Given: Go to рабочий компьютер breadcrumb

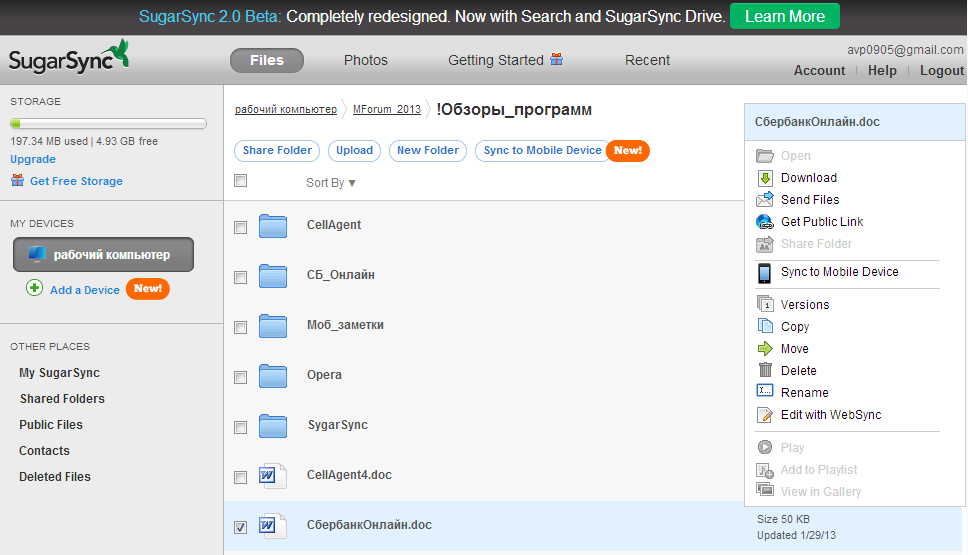Looking at the screenshot, I should click(x=286, y=109).
